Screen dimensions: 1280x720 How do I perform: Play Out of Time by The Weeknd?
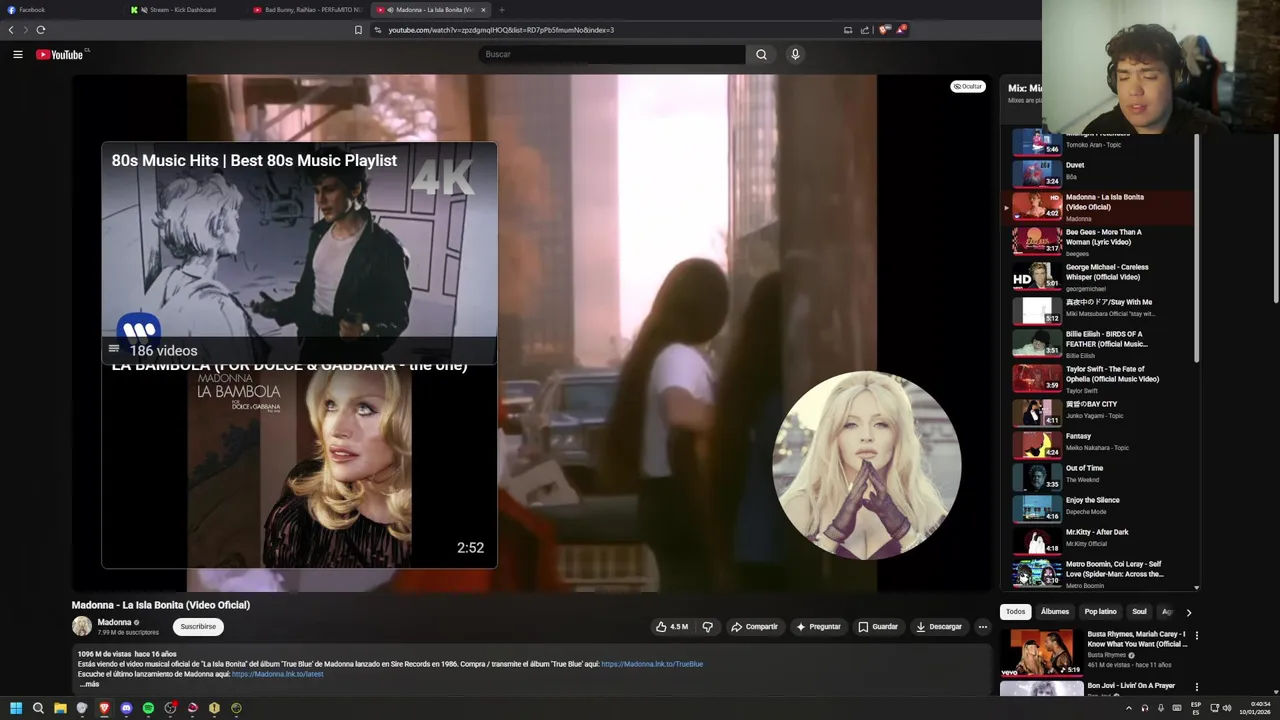(x=1097, y=476)
